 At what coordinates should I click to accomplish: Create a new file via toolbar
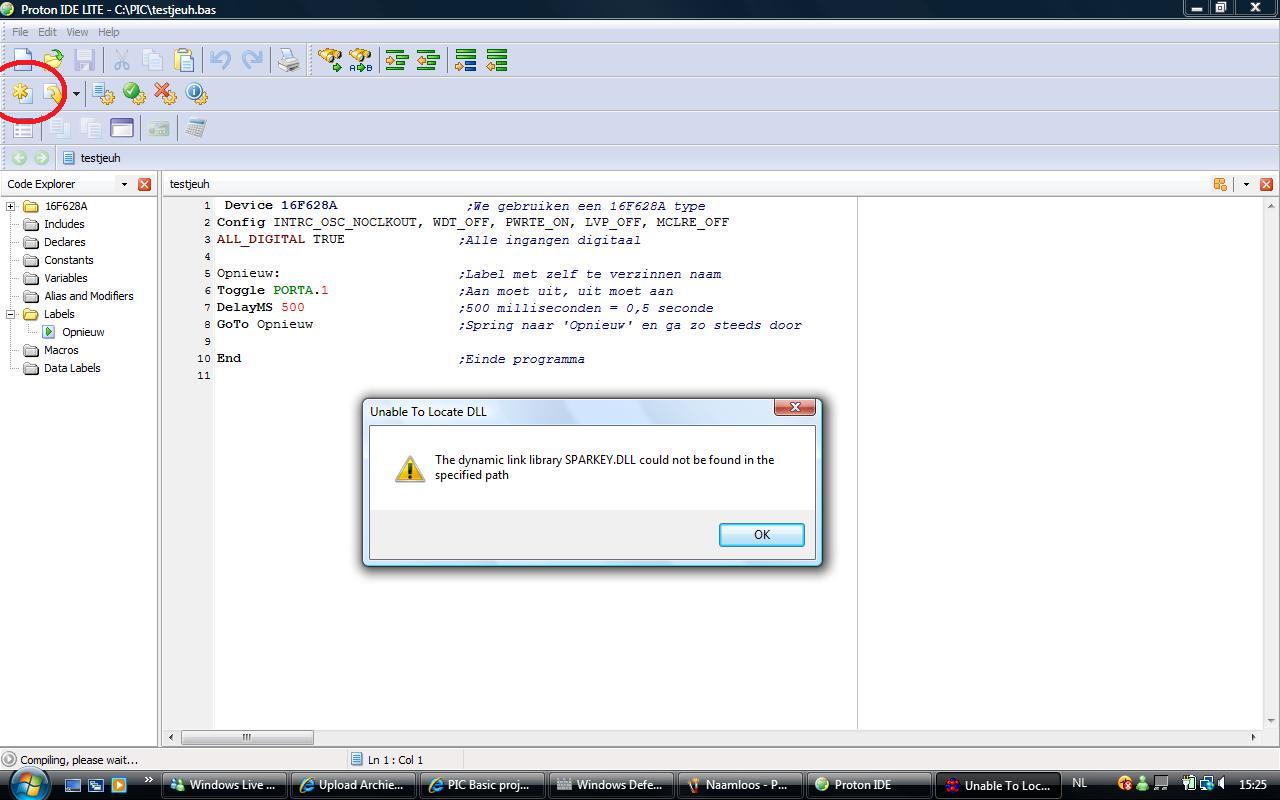click(x=22, y=61)
